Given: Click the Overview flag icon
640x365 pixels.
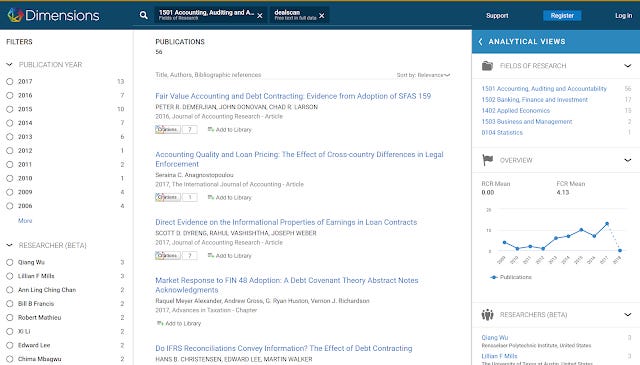Looking at the screenshot, I should [487, 160].
